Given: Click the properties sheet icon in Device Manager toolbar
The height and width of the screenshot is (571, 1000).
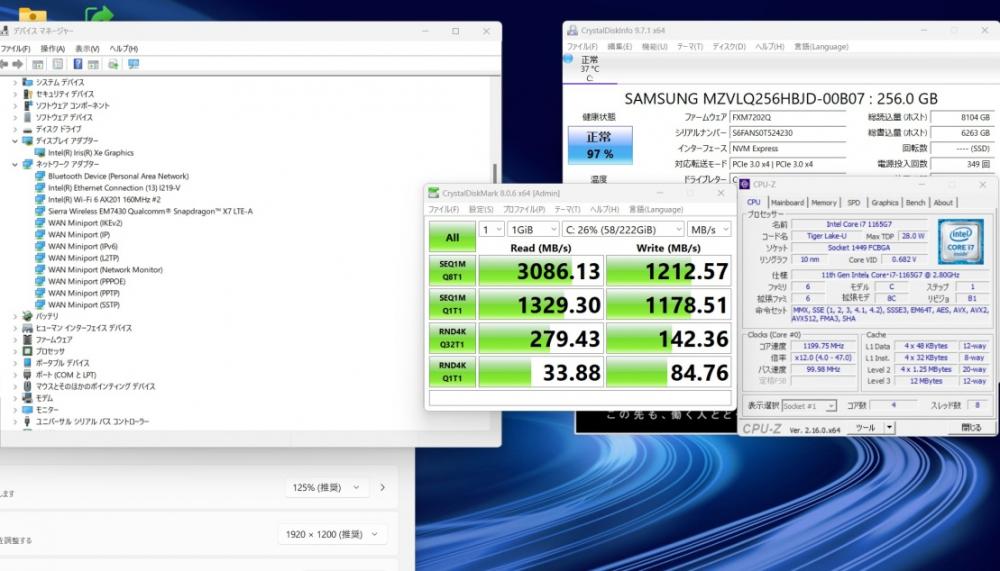Looking at the screenshot, I should point(58,64).
